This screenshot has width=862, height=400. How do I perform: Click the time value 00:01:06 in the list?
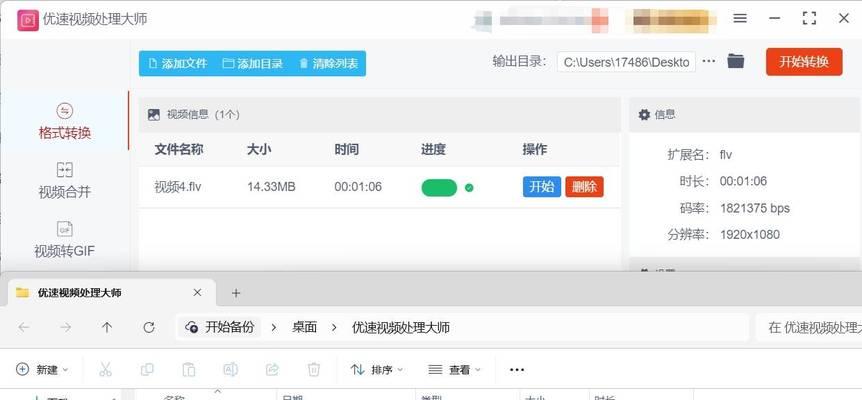tap(358, 187)
